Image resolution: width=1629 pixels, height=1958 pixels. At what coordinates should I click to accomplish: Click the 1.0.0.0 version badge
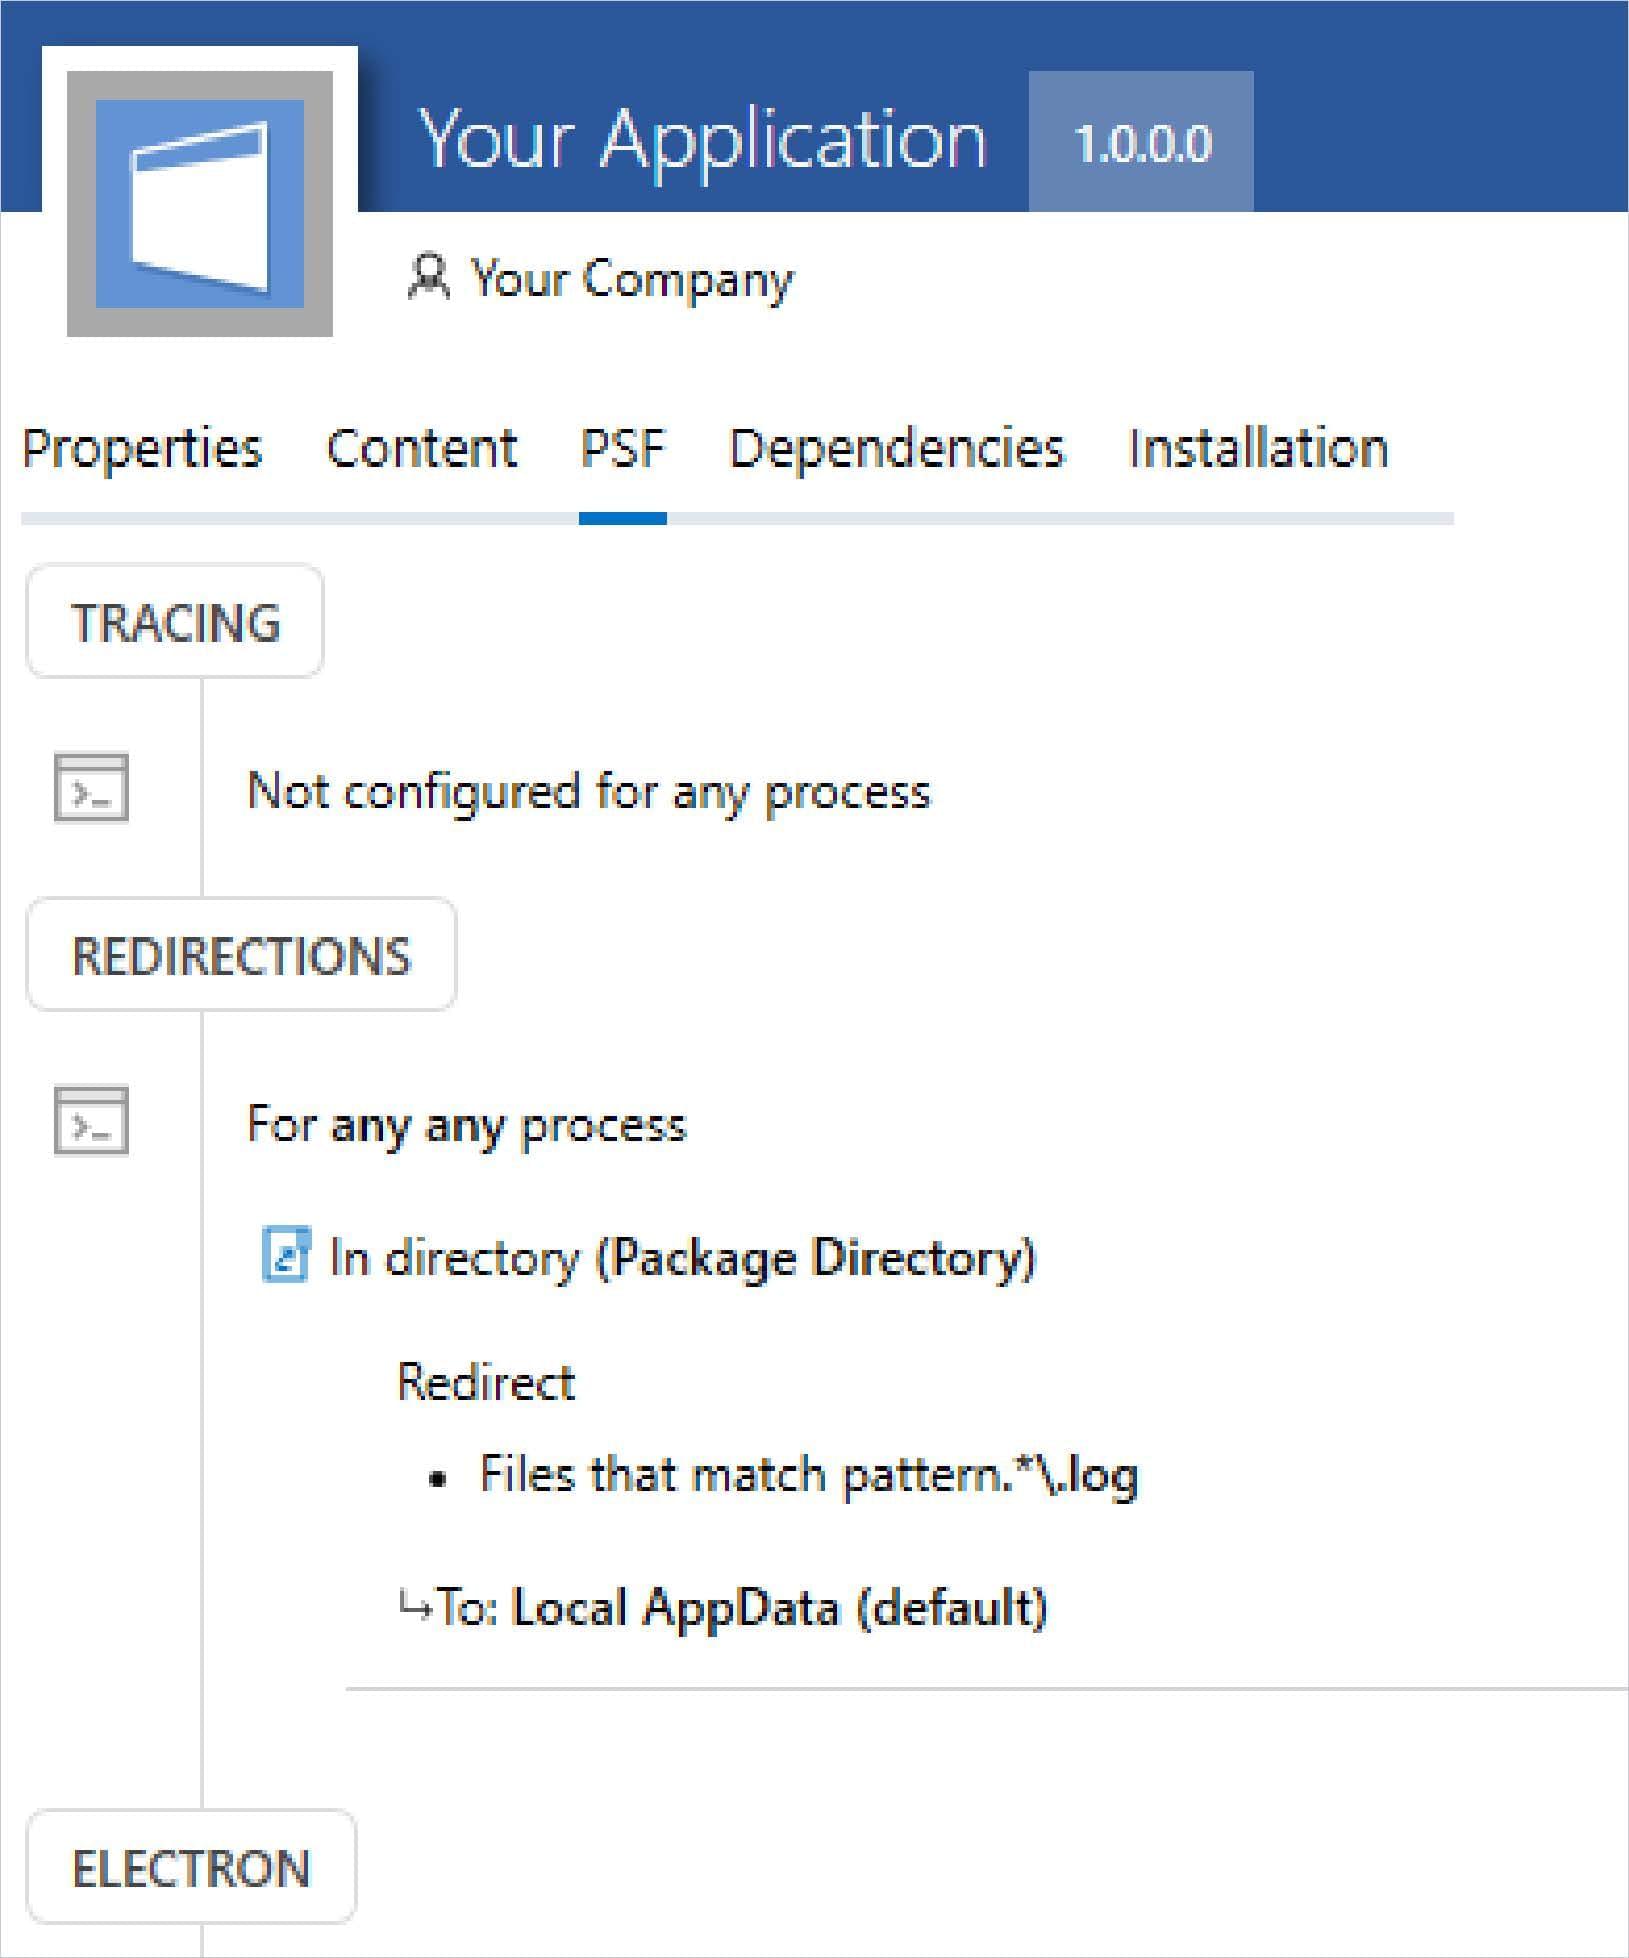click(1141, 142)
